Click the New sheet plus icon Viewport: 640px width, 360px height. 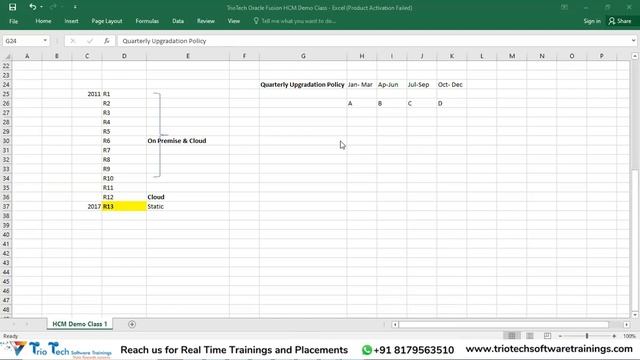132,324
